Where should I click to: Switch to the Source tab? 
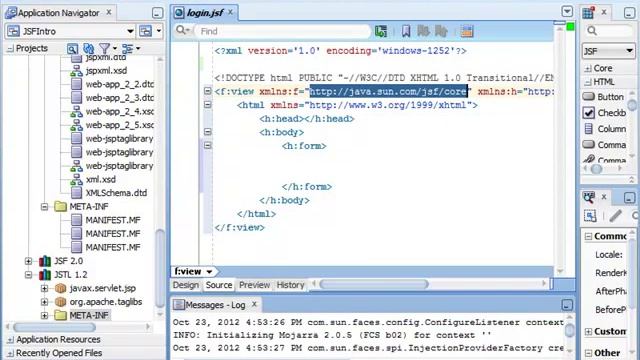click(x=219, y=285)
